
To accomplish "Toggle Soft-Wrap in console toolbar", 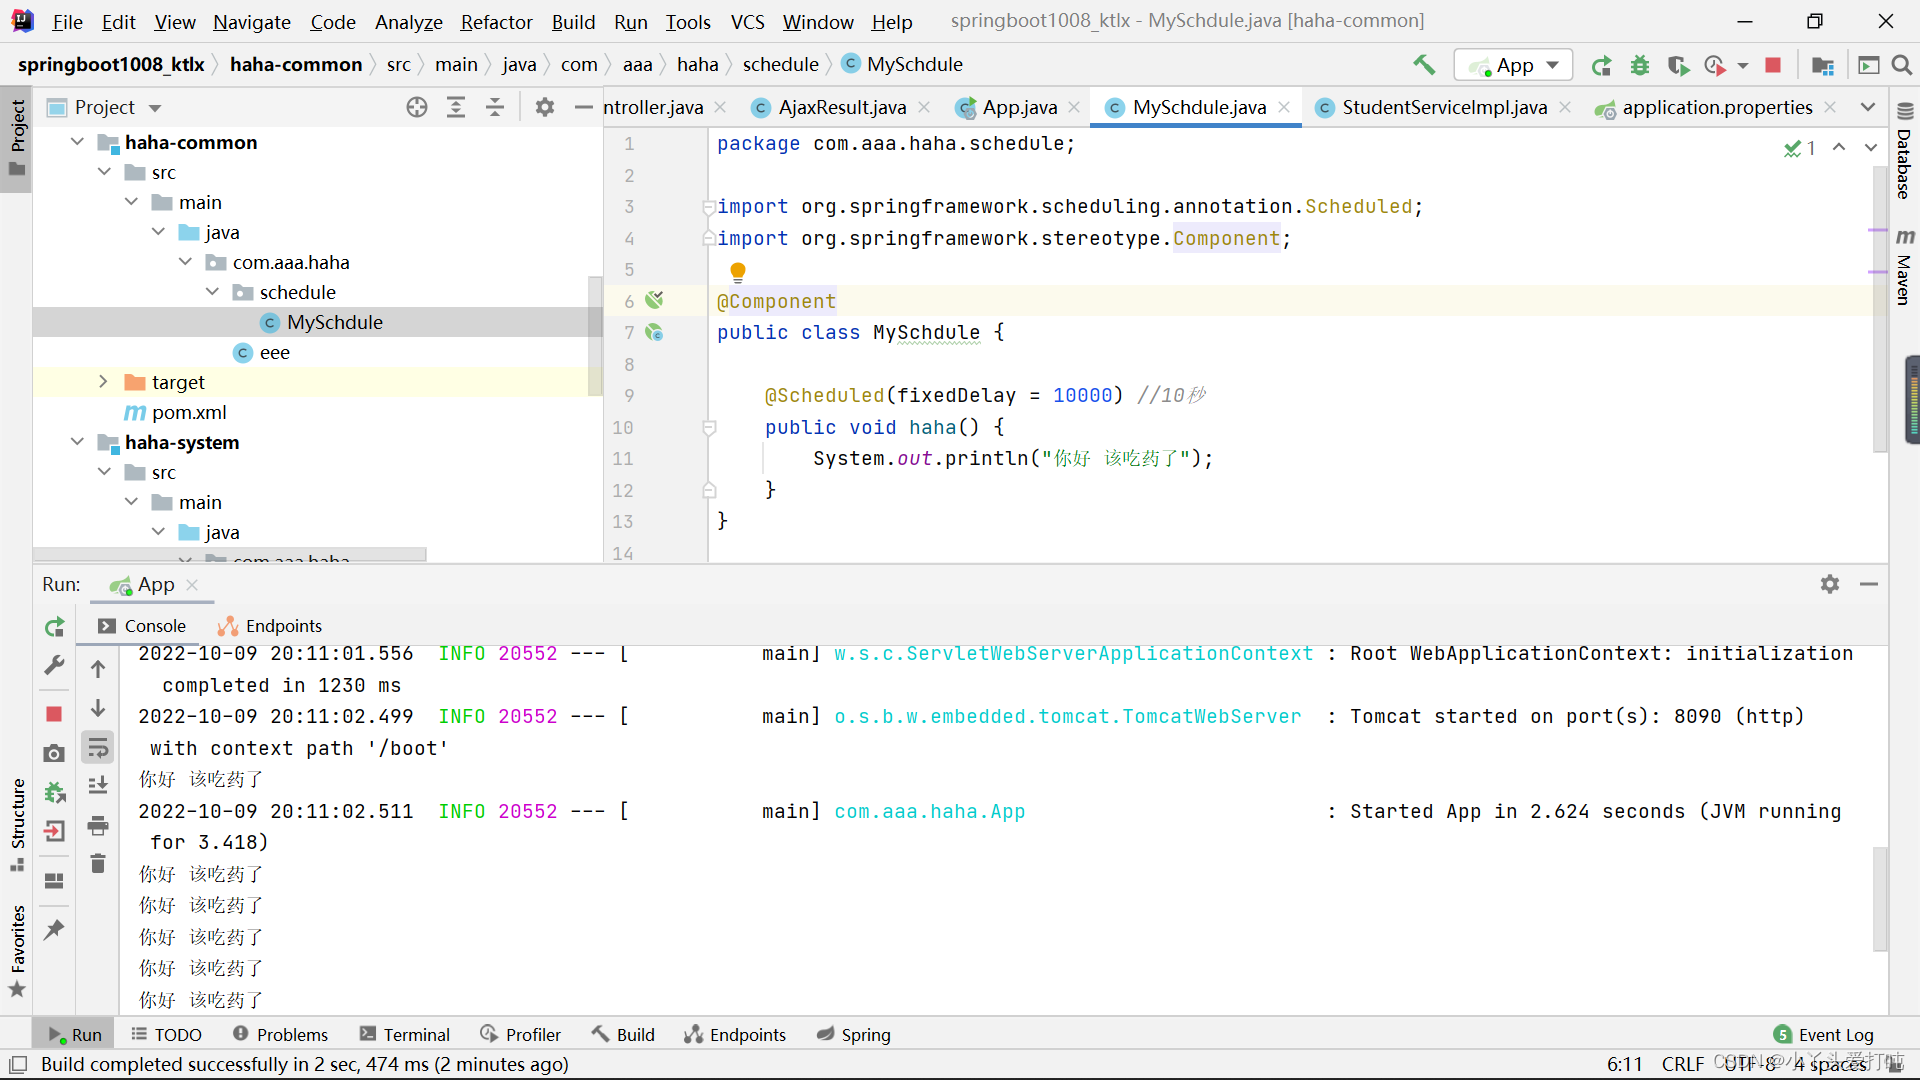I will [x=98, y=748].
